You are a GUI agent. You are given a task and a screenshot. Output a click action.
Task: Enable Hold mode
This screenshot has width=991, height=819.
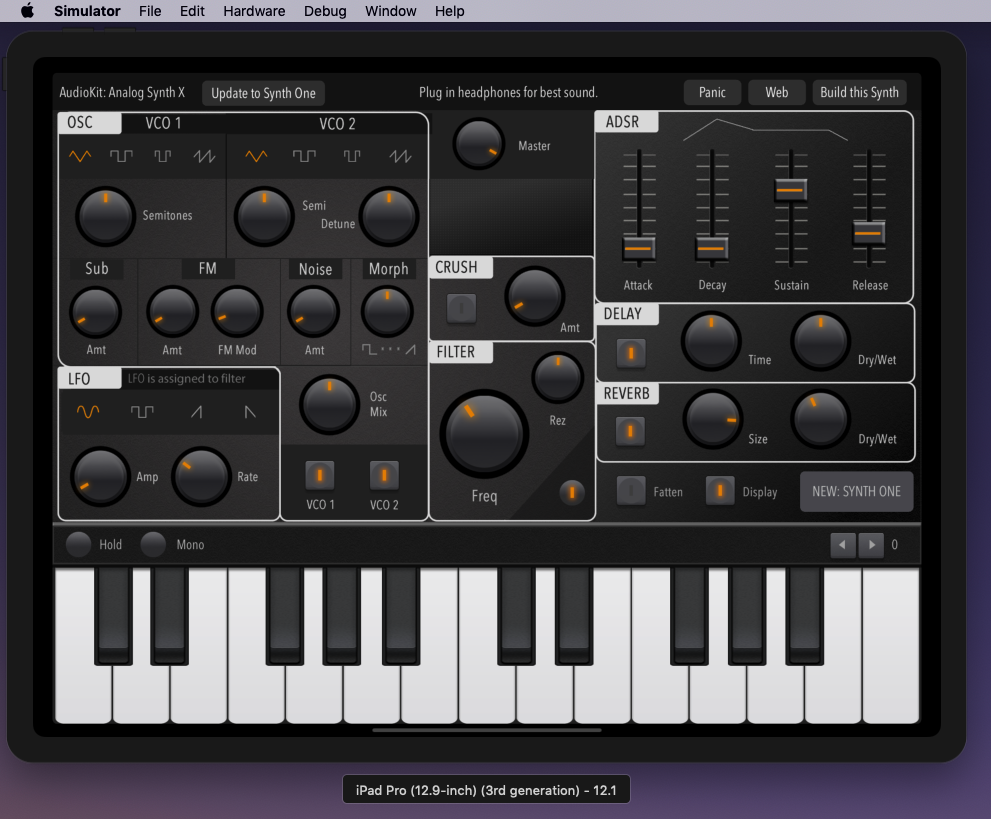(78, 544)
